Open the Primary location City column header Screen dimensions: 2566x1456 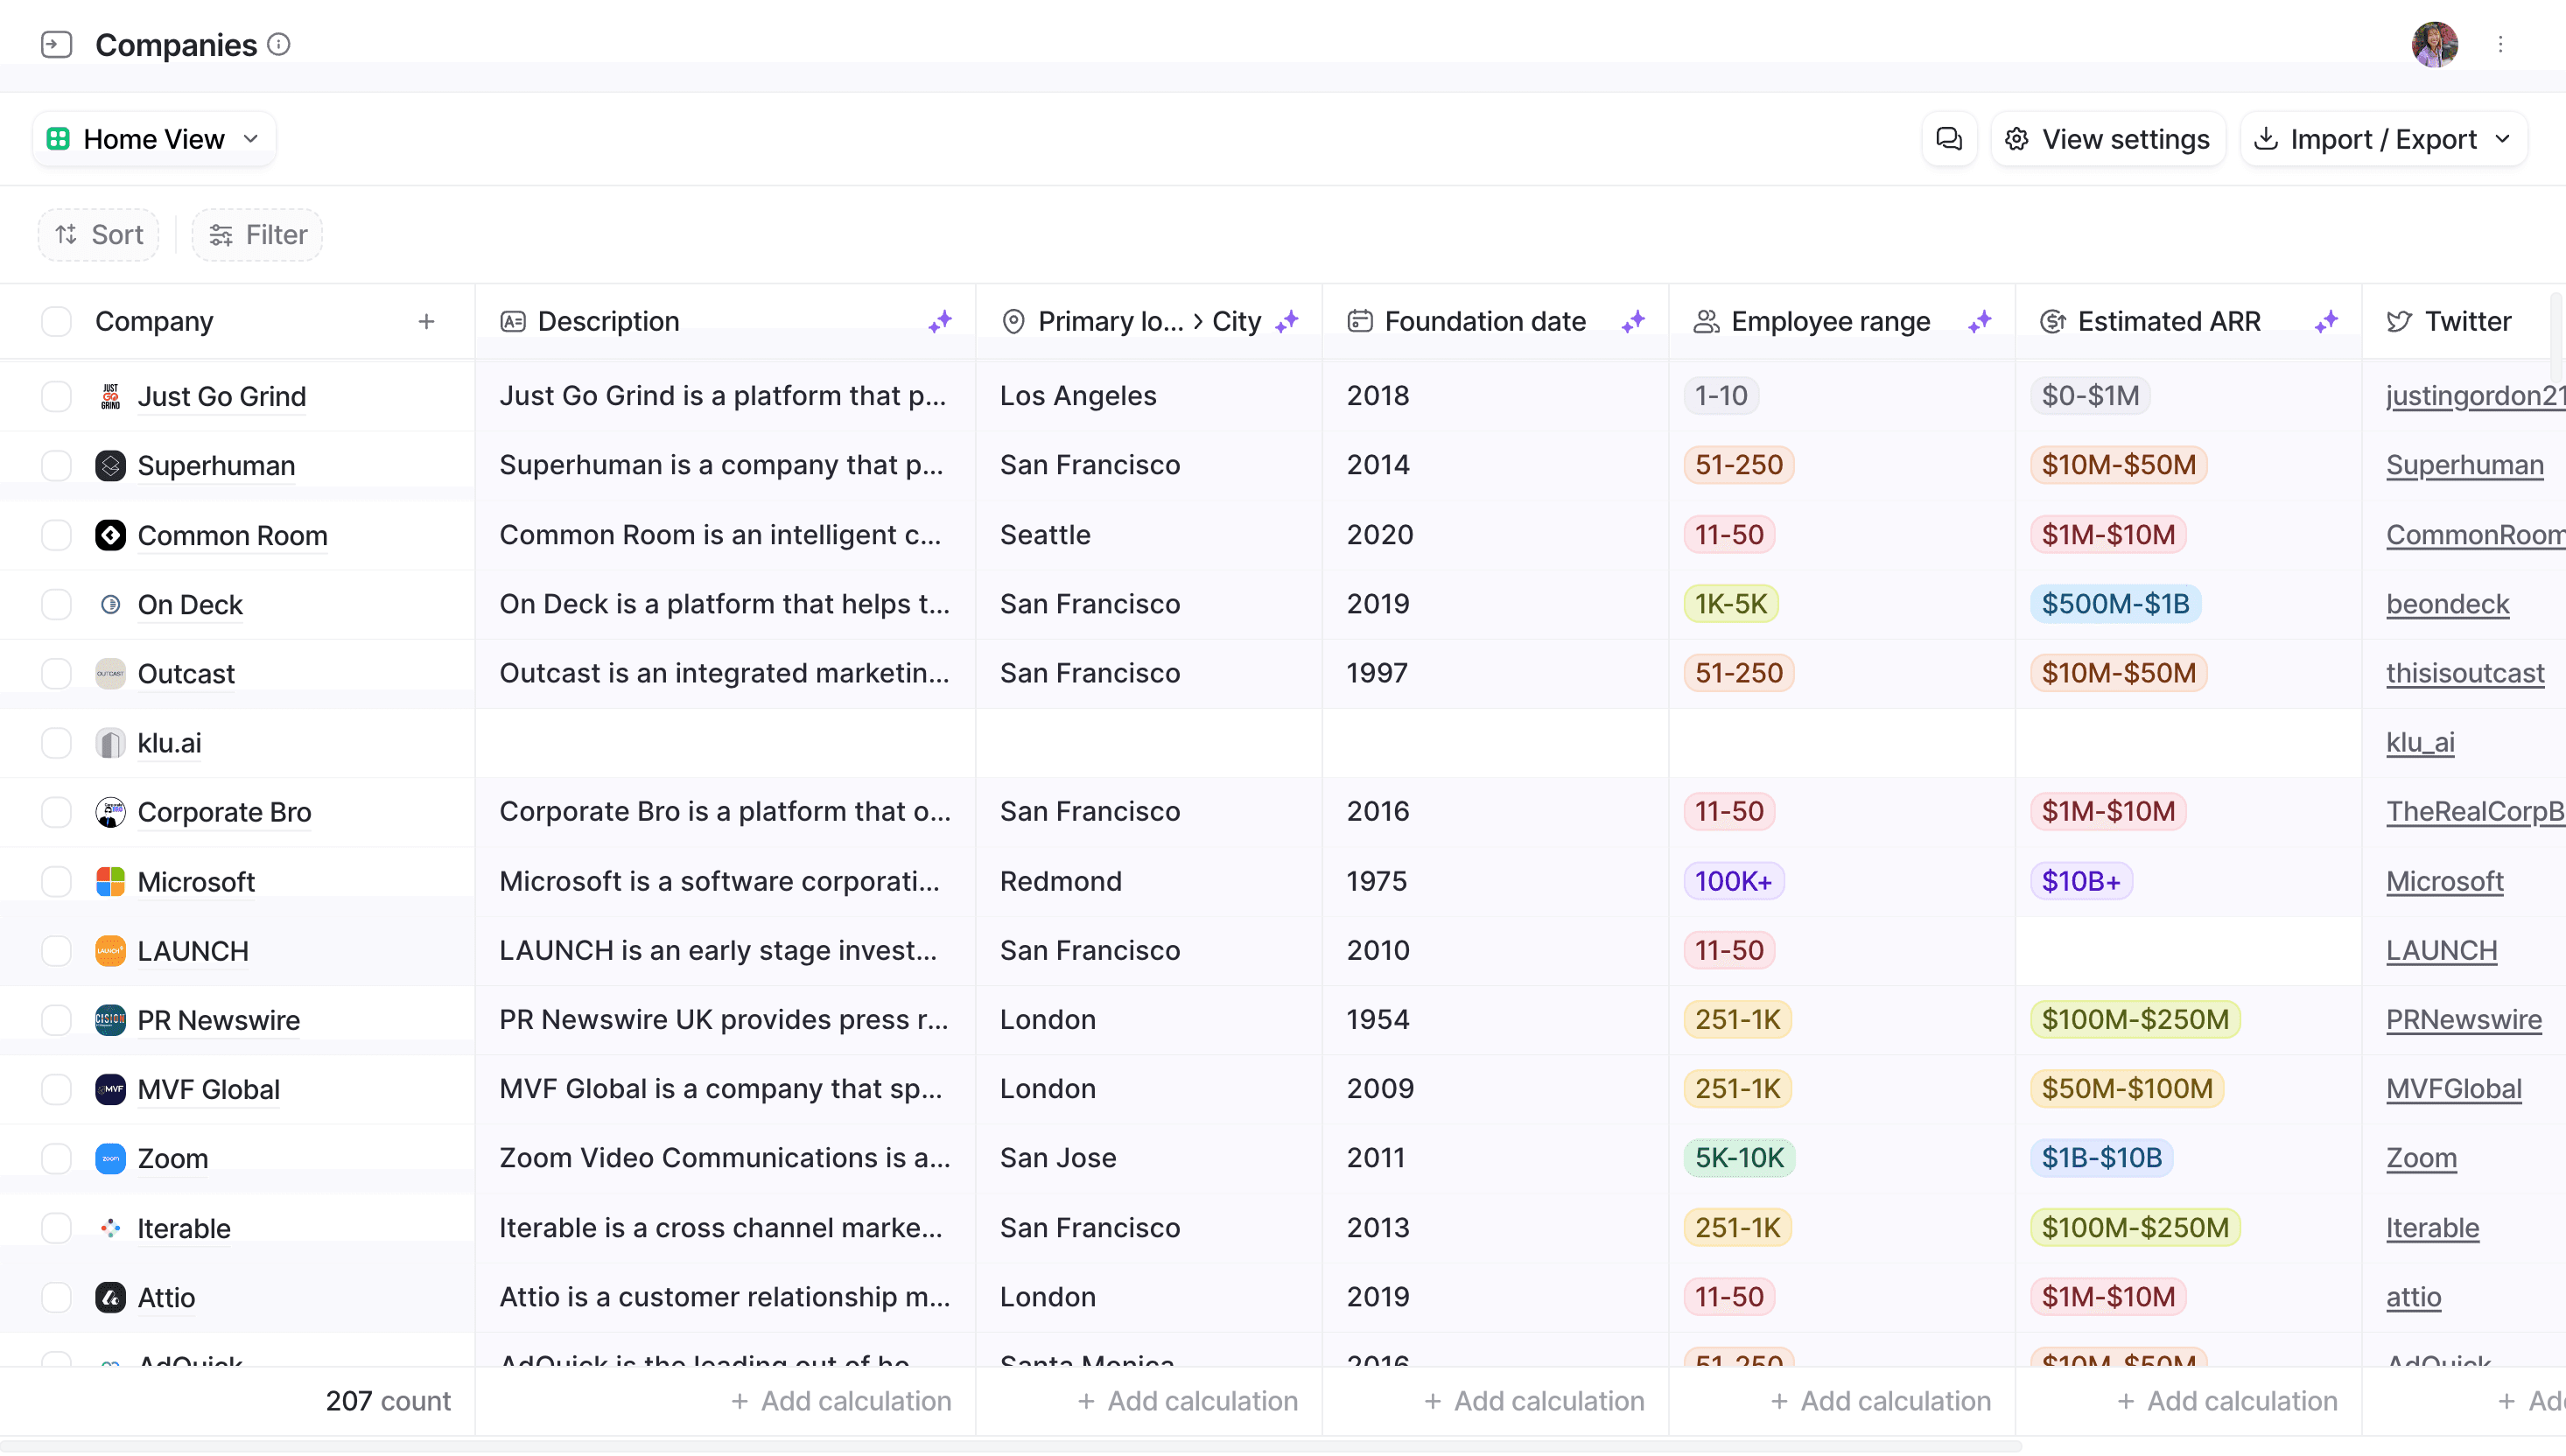pos(1149,321)
